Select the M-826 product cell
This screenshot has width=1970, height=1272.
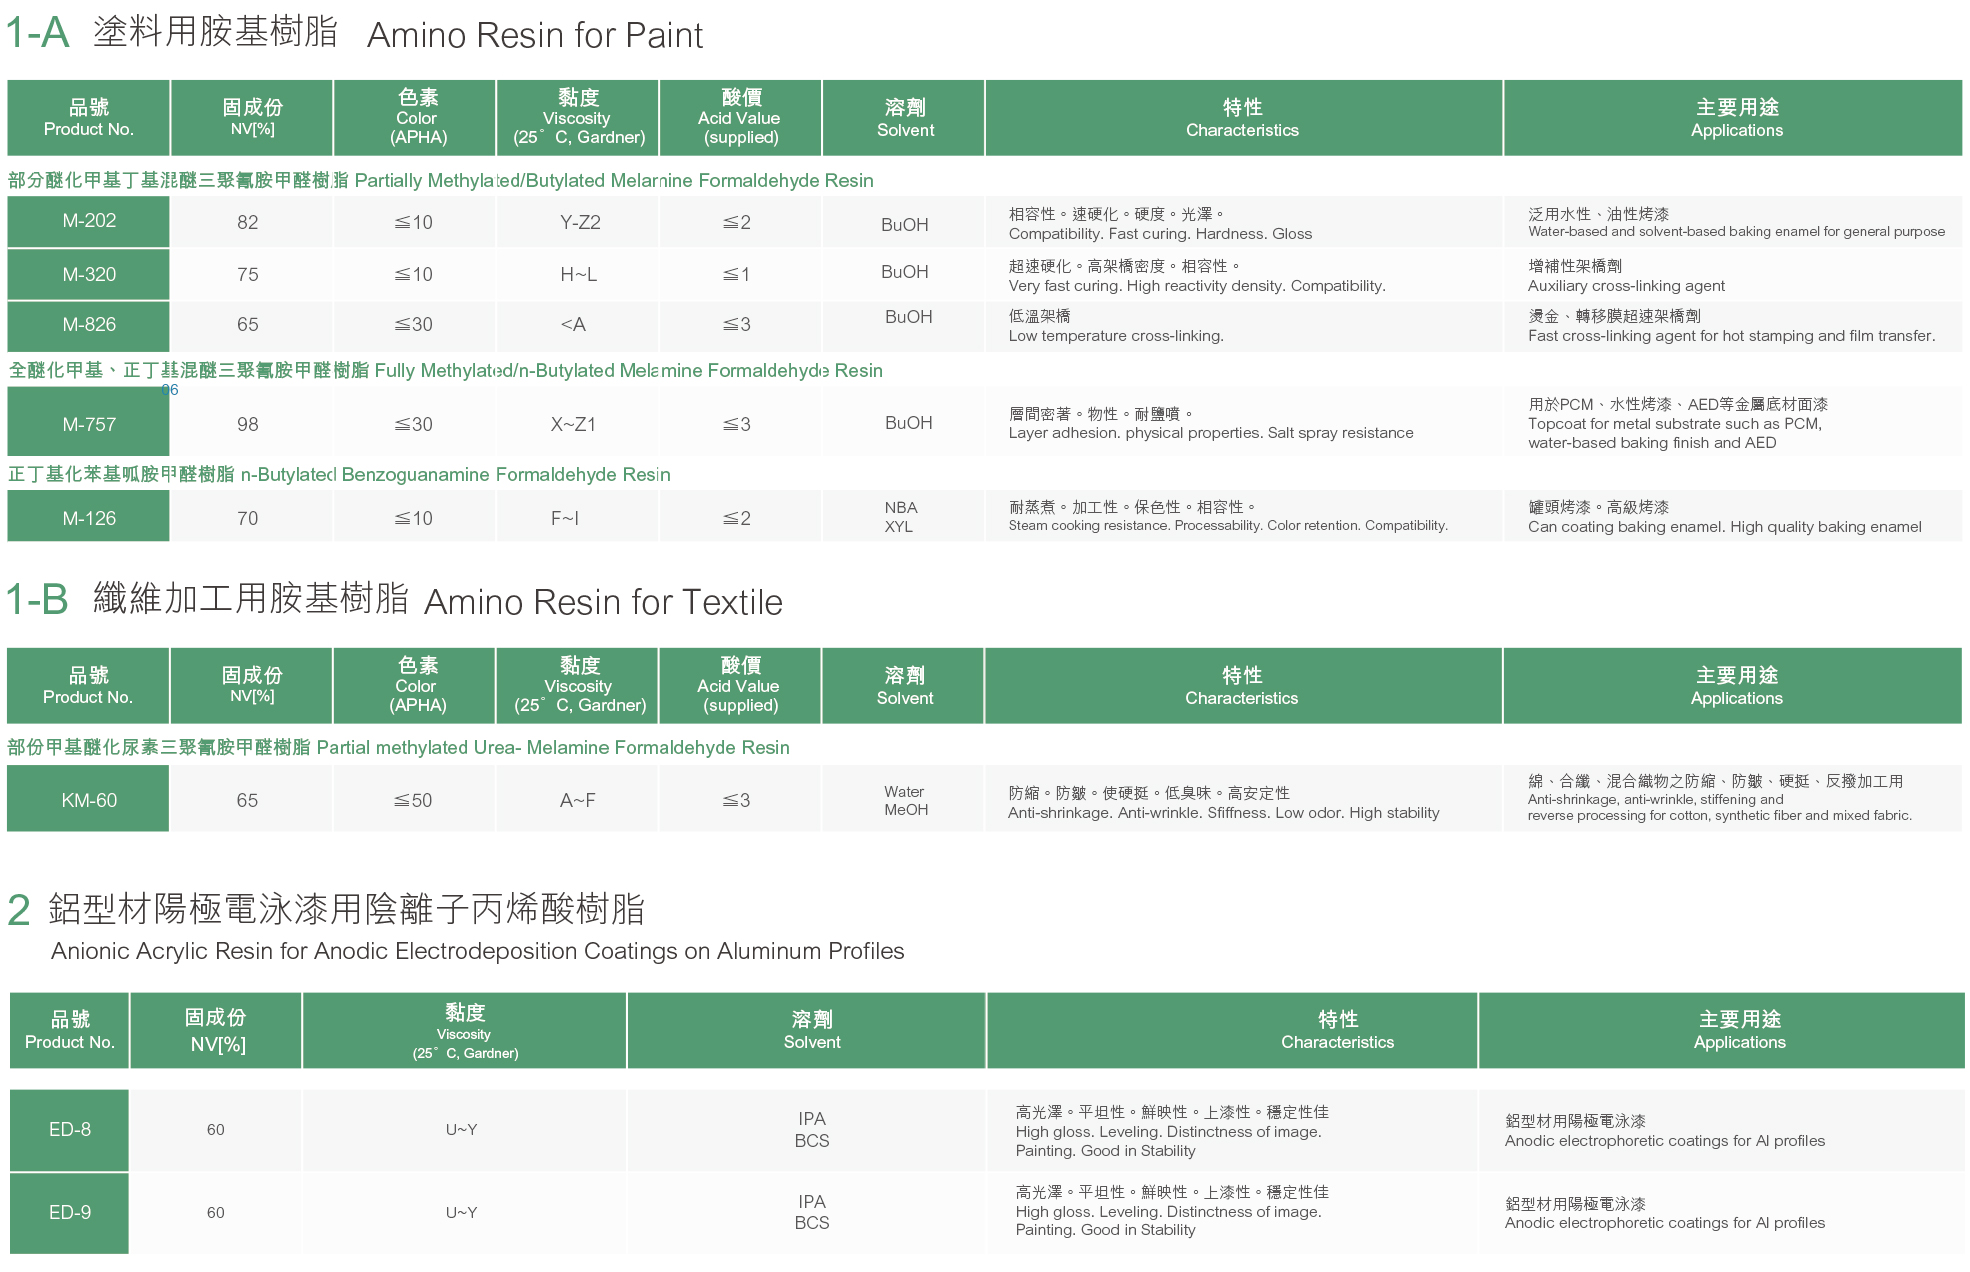click(89, 325)
